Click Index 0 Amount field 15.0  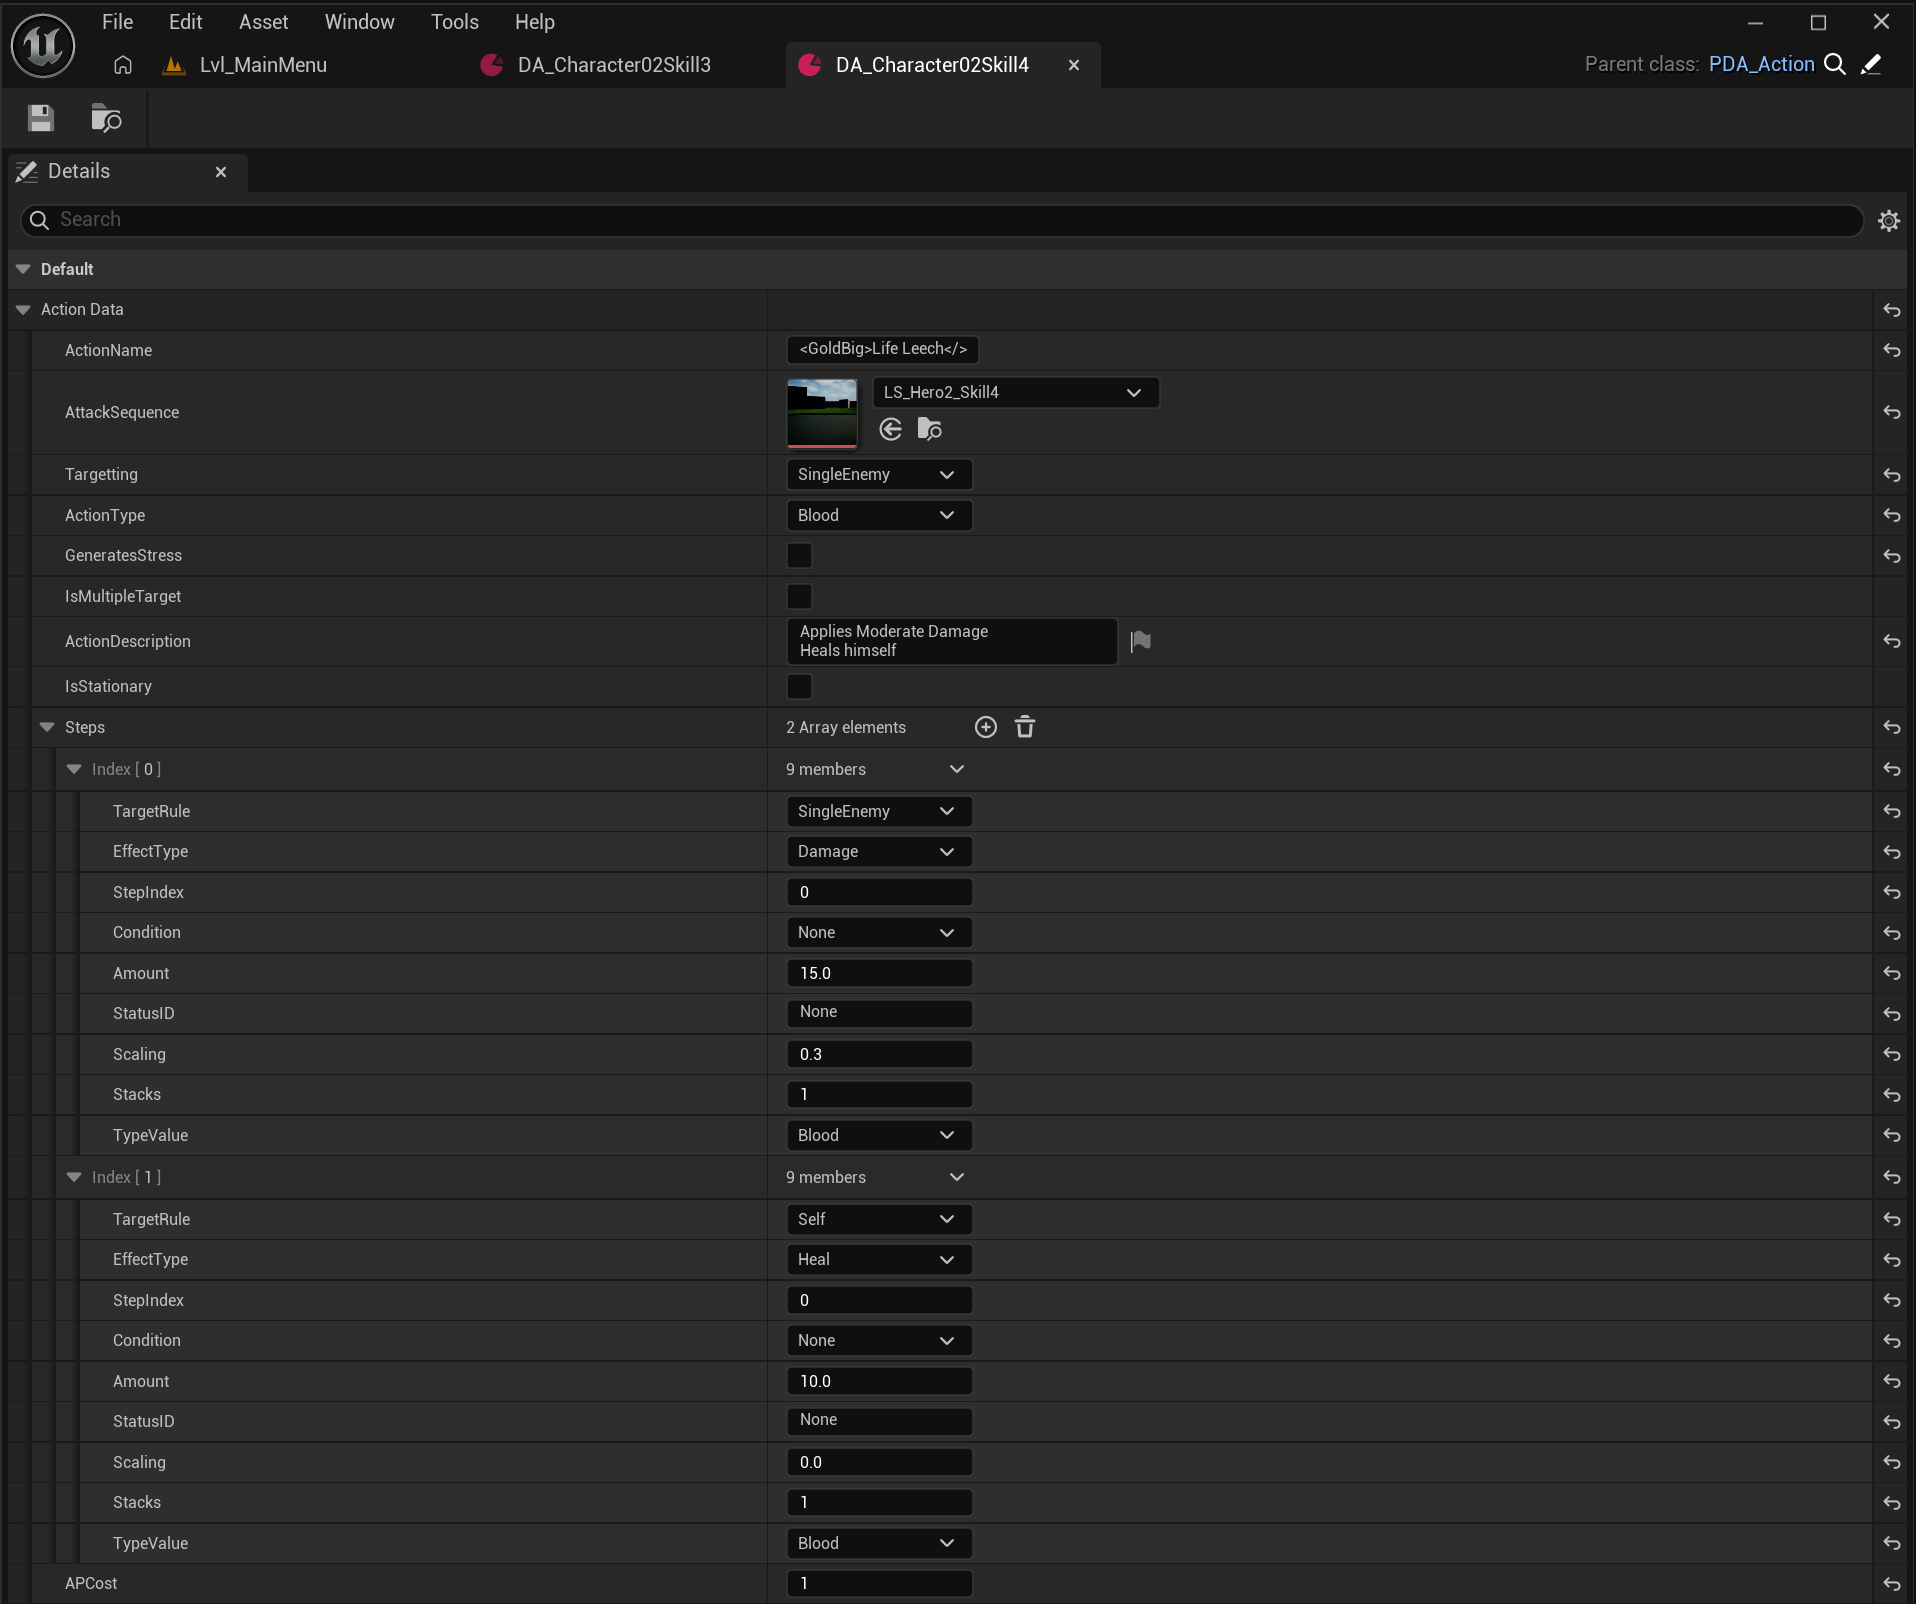[879, 973]
